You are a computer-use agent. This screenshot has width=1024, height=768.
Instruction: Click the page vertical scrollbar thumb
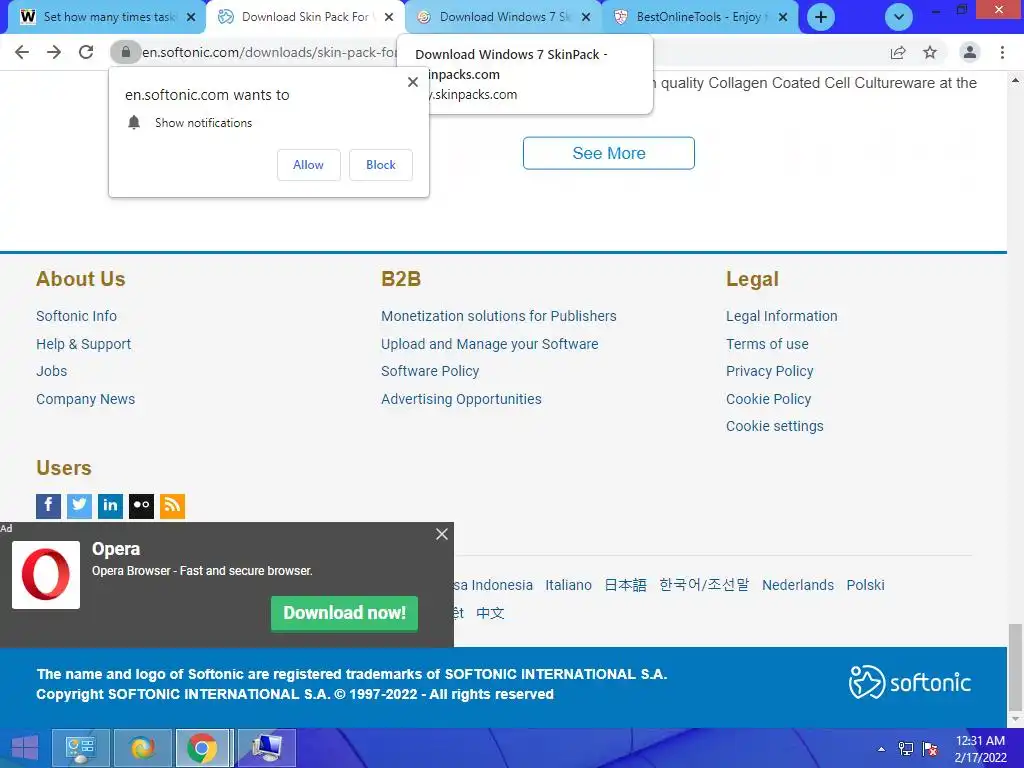click(1015, 666)
